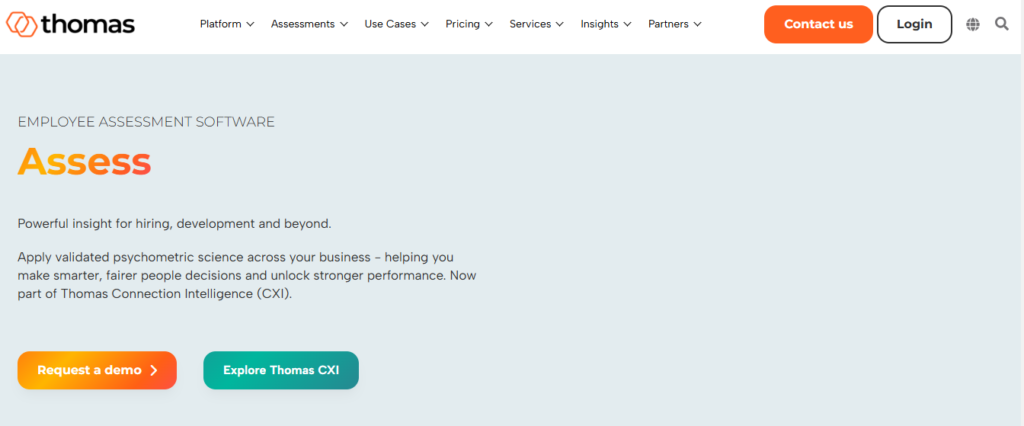Click the Explore Thomas CXI button
The height and width of the screenshot is (426, 1024).
[281, 370]
